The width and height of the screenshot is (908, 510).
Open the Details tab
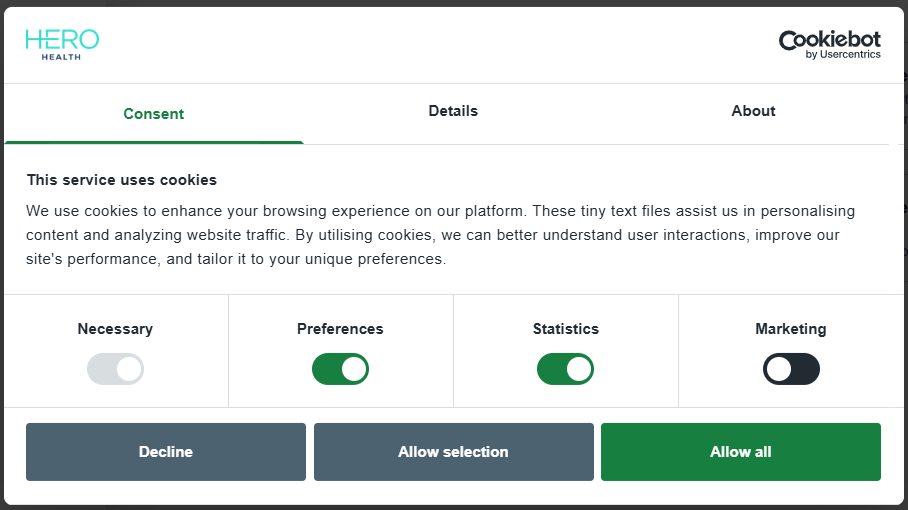coord(453,111)
